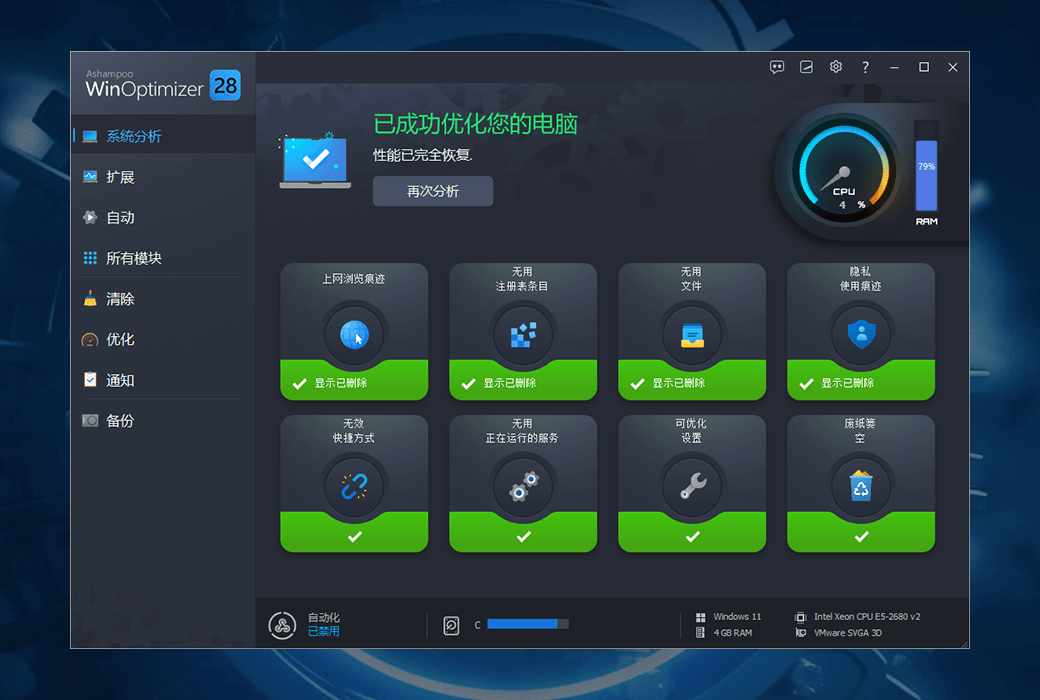Click the registry blocks icon for 无用注册表条目
The width and height of the screenshot is (1040, 700).
point(523,334)
